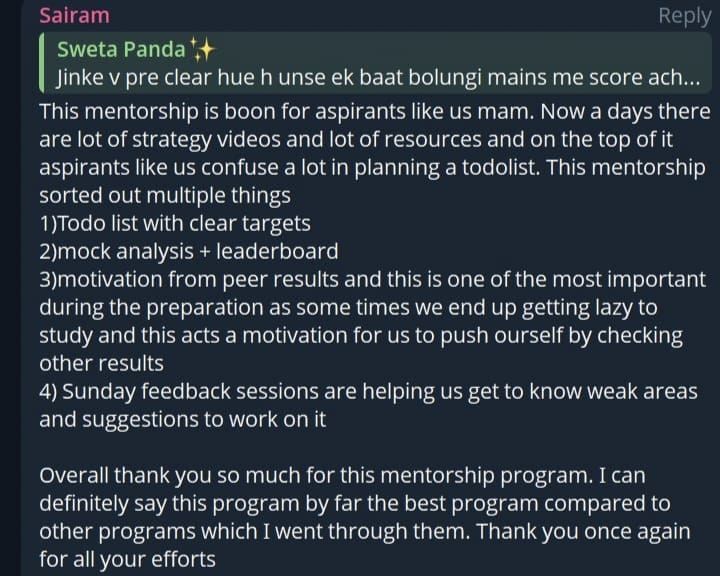Click the green vertical quote bar
The width and height of the screenshot is (720, 576).
coord(41,62)
